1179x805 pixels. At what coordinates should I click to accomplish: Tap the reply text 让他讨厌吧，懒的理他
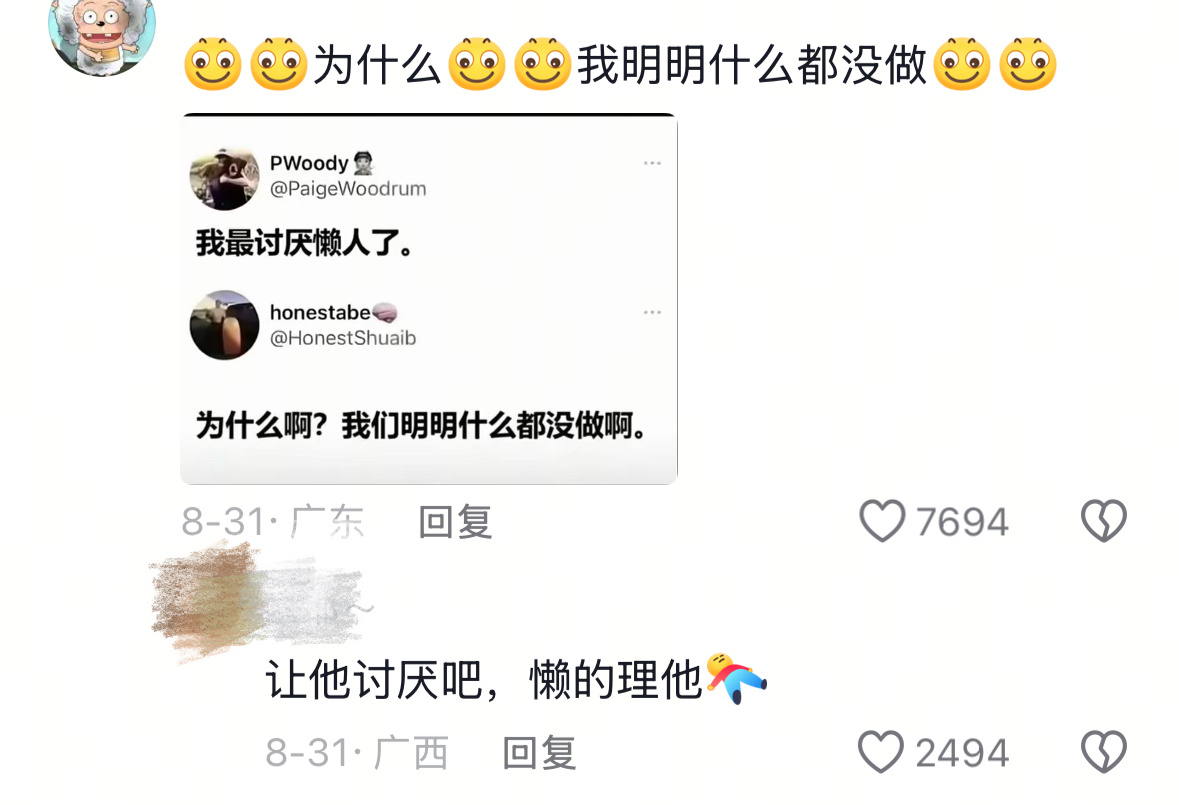(x=483, y=679)
